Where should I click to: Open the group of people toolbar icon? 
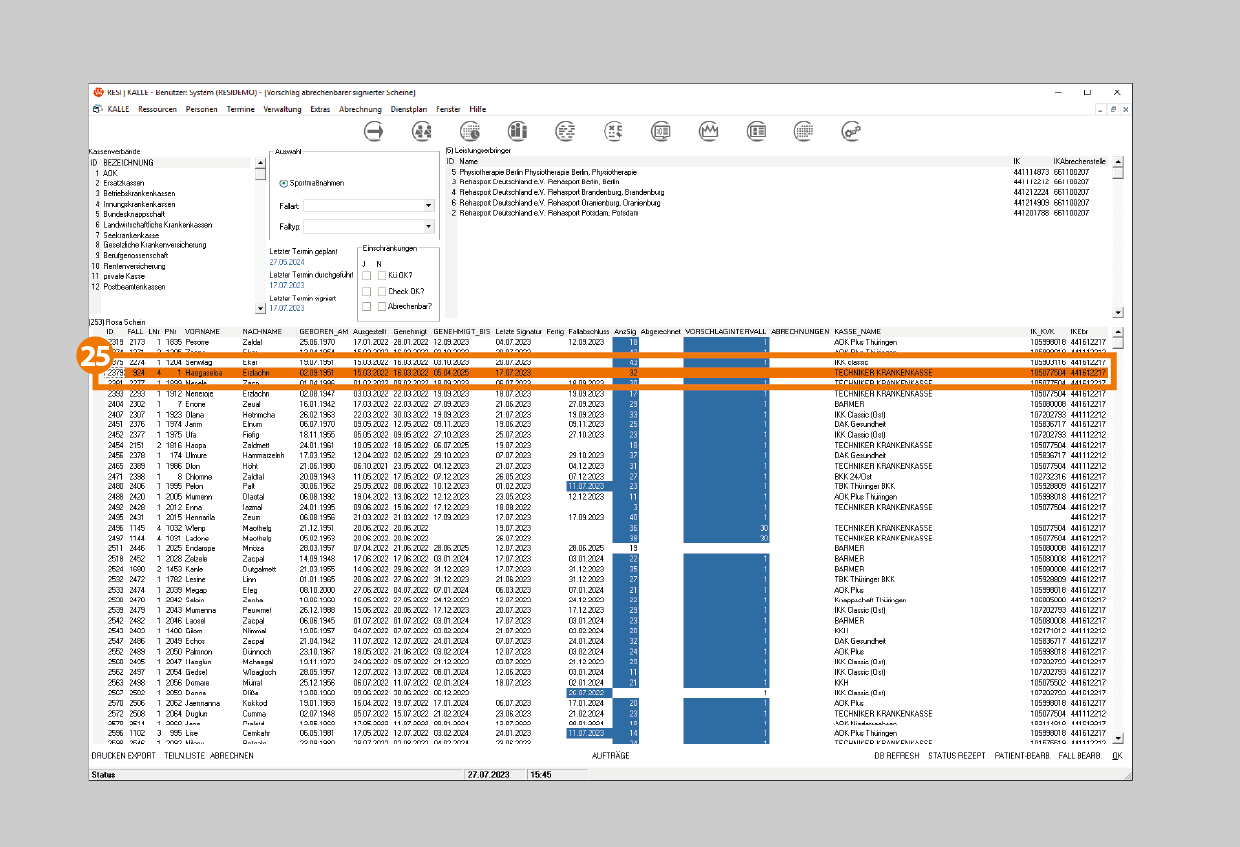[517, 131]
